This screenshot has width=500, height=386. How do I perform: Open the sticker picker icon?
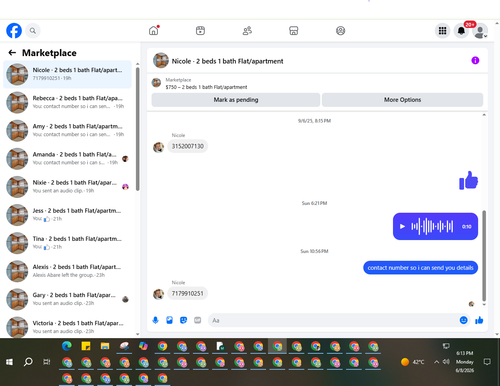click(x=183, y=320)
